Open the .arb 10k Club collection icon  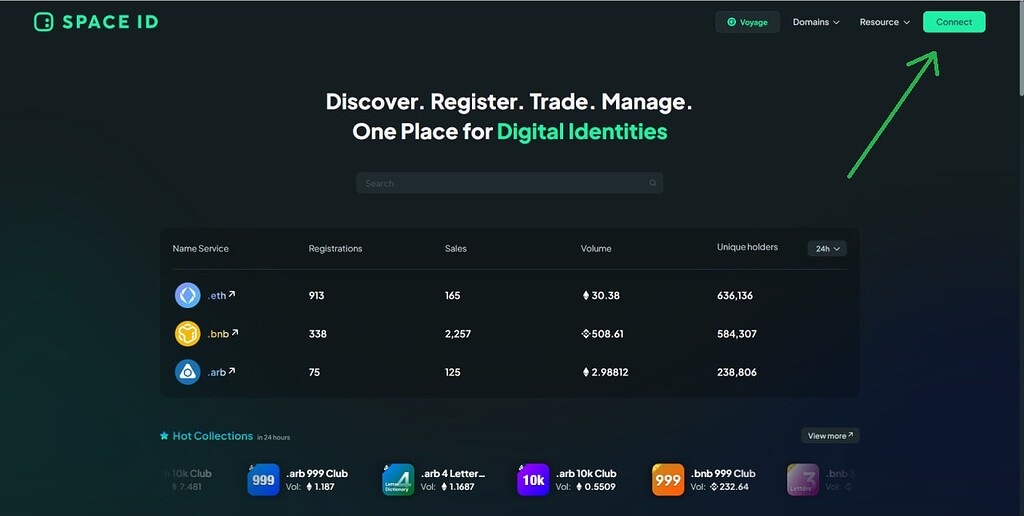(x=533, y=480)
